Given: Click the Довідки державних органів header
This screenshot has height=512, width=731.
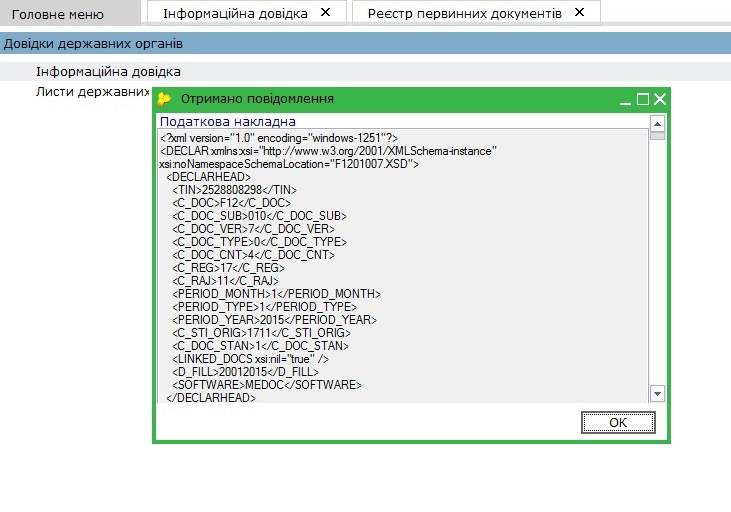Looking at the screenshot, I should point(92,44).
